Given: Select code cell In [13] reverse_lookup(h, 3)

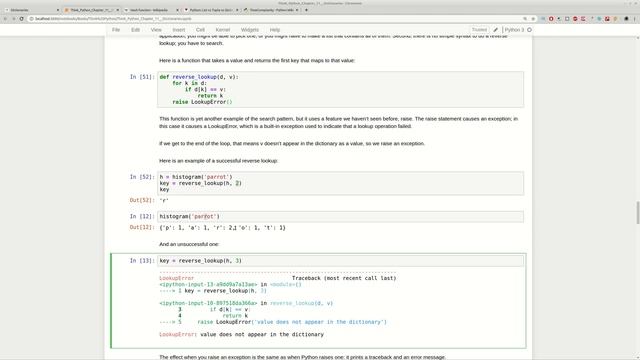Looking at the screenshot, I should click(340, 260).
